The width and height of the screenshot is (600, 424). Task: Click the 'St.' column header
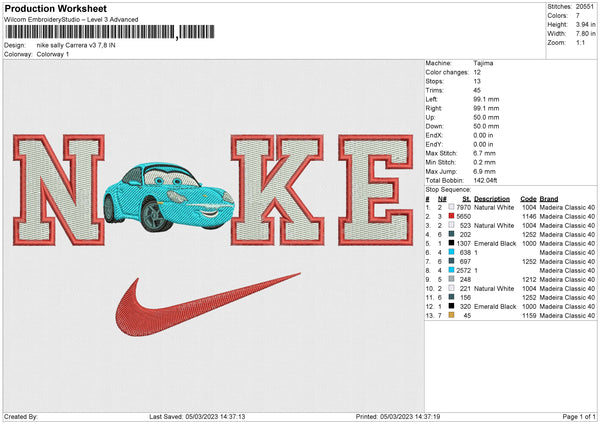(466, 199)
